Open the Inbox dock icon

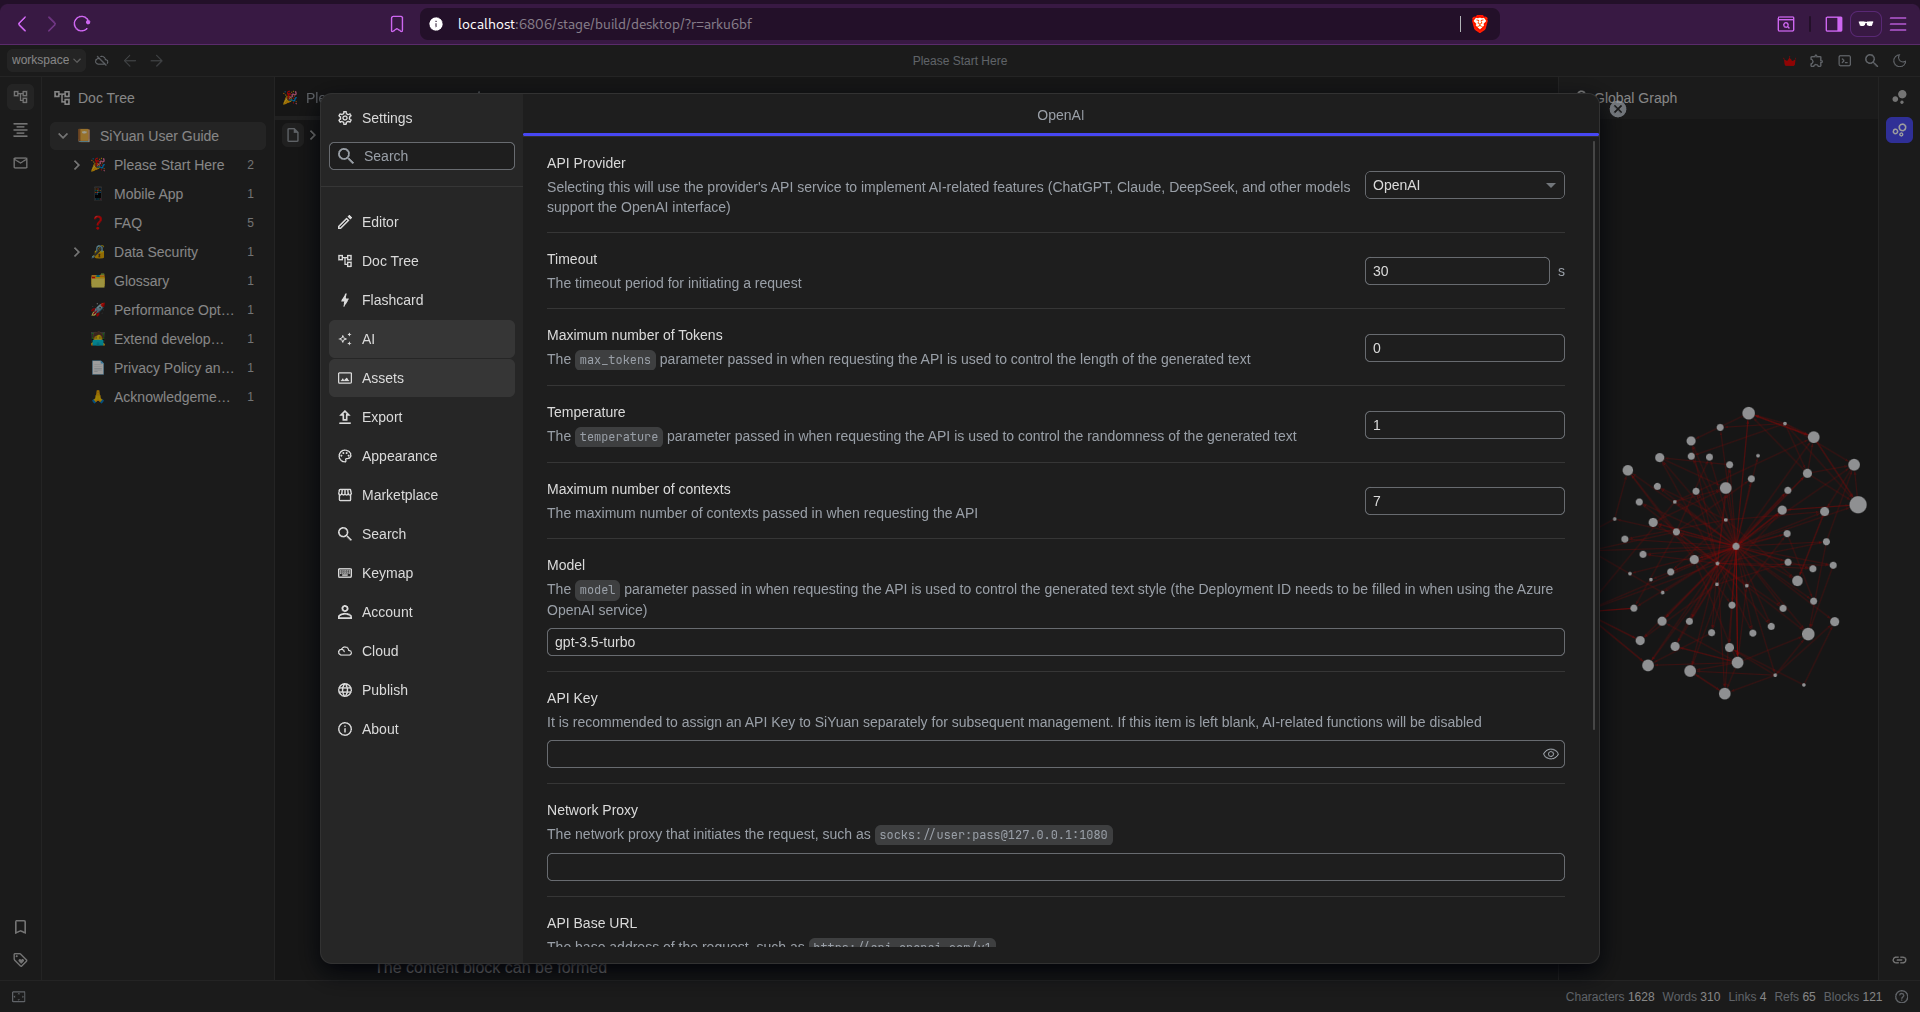coord(20,163)
